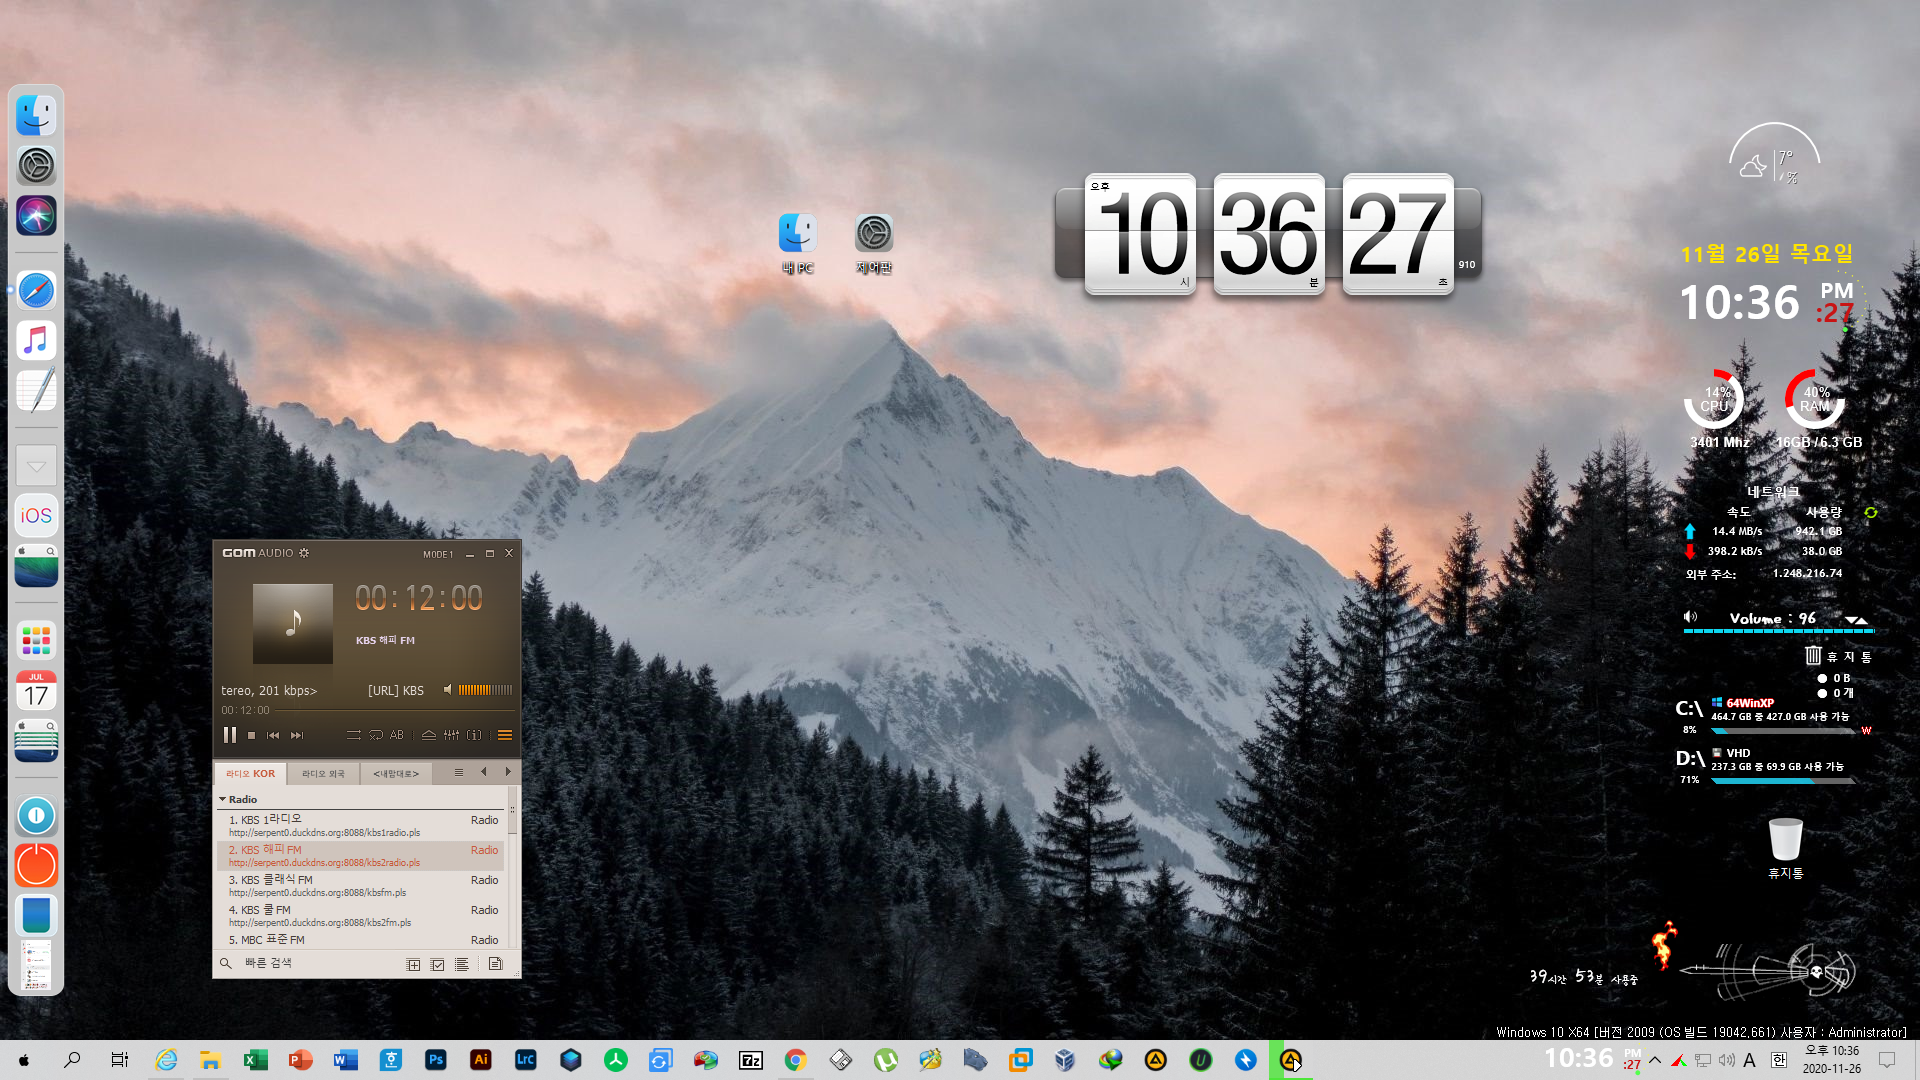Open Finder icon in the left dock
Viewport: 1920px width, 1080px height.
(36, 115)
